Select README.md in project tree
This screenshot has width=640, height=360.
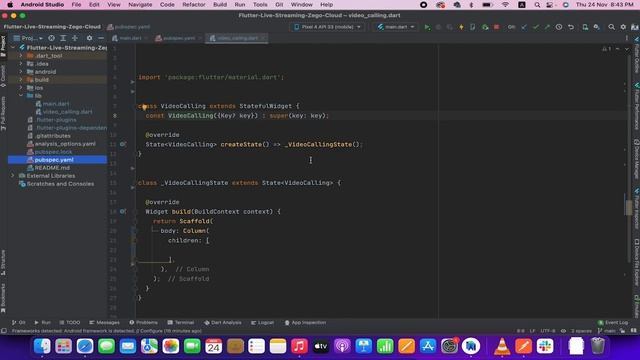click(x=52, y=168)
